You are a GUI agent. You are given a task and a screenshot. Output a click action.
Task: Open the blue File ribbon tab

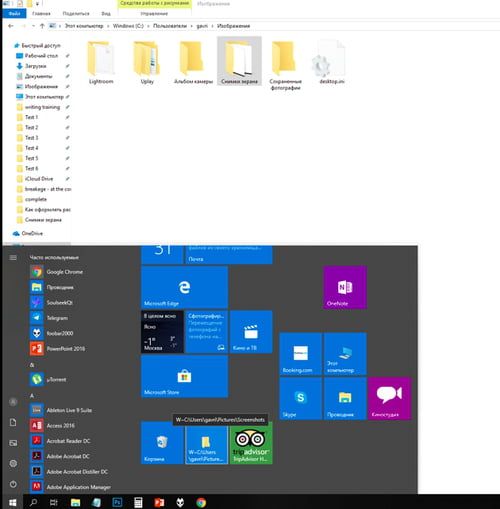pos(14,14)
